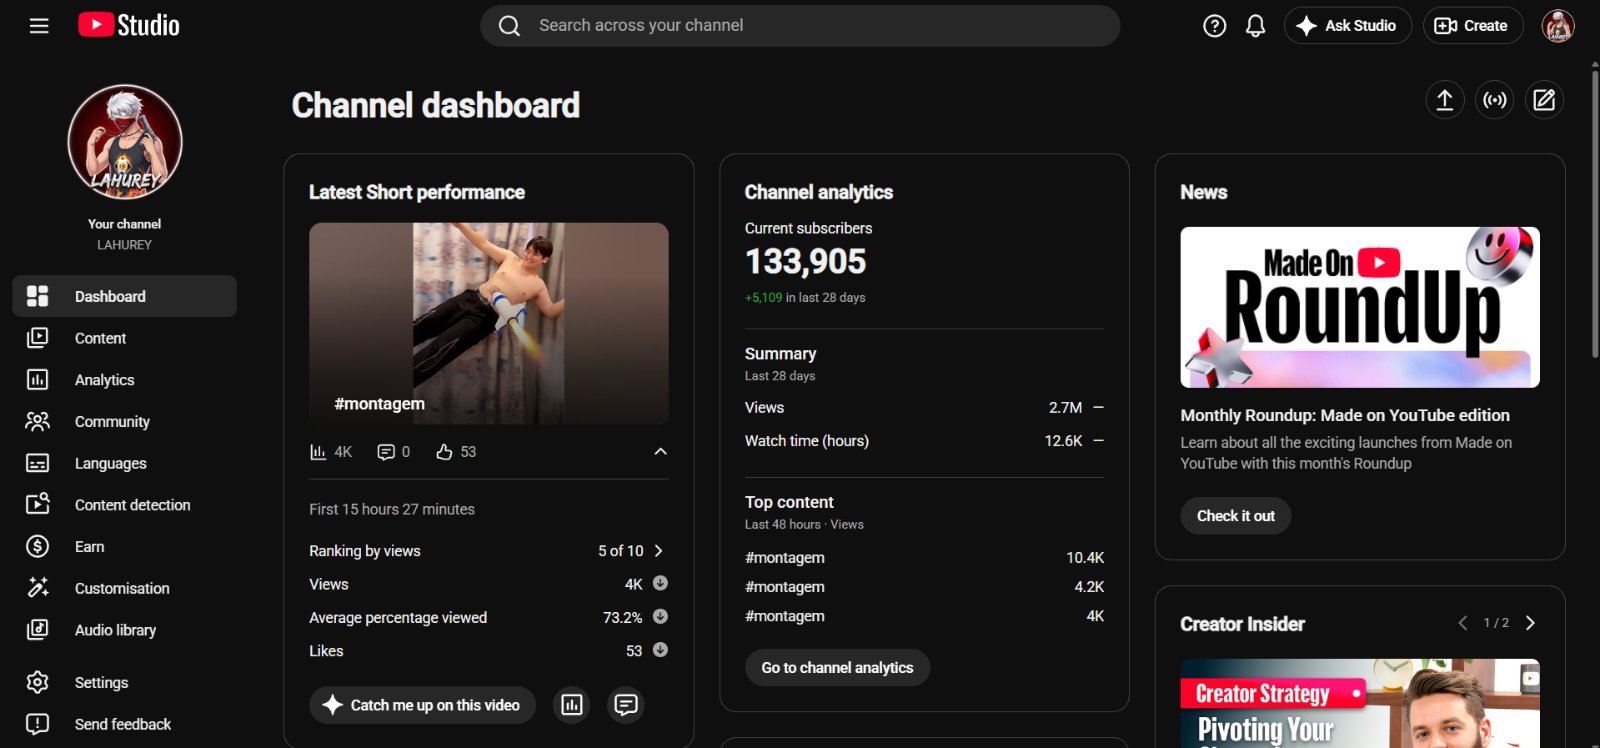Click the Check it out button
Viewport: 1600px width, 748px height.
1236,516
